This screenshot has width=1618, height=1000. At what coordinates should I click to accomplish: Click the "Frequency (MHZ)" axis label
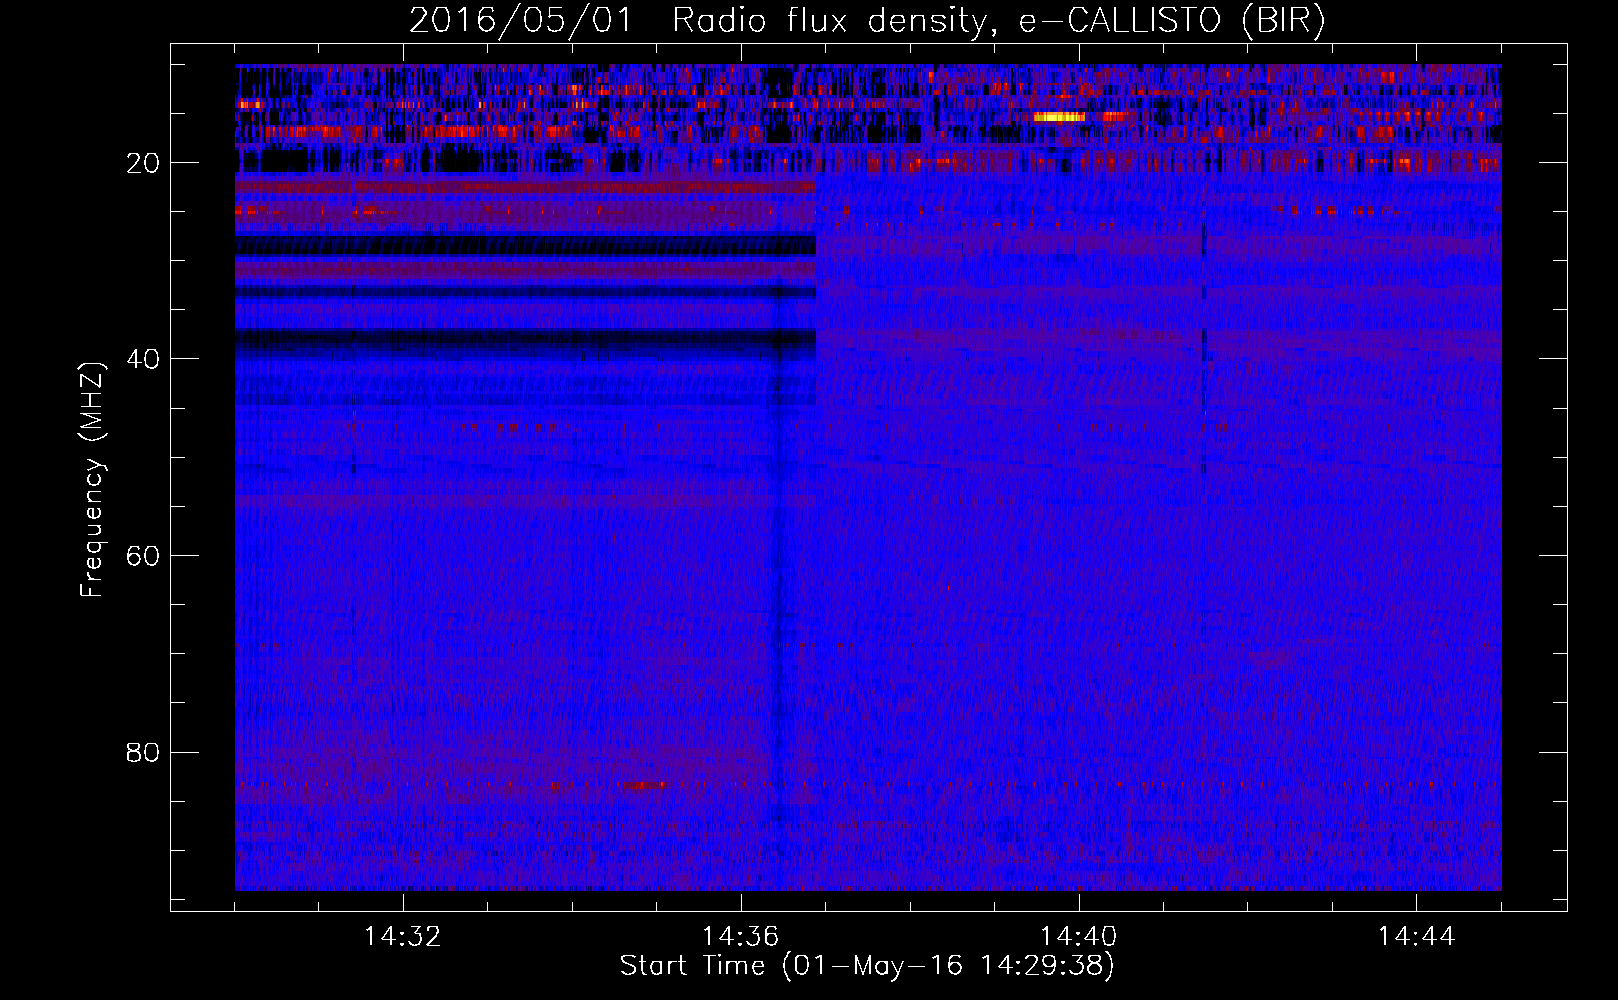(92, 480)
